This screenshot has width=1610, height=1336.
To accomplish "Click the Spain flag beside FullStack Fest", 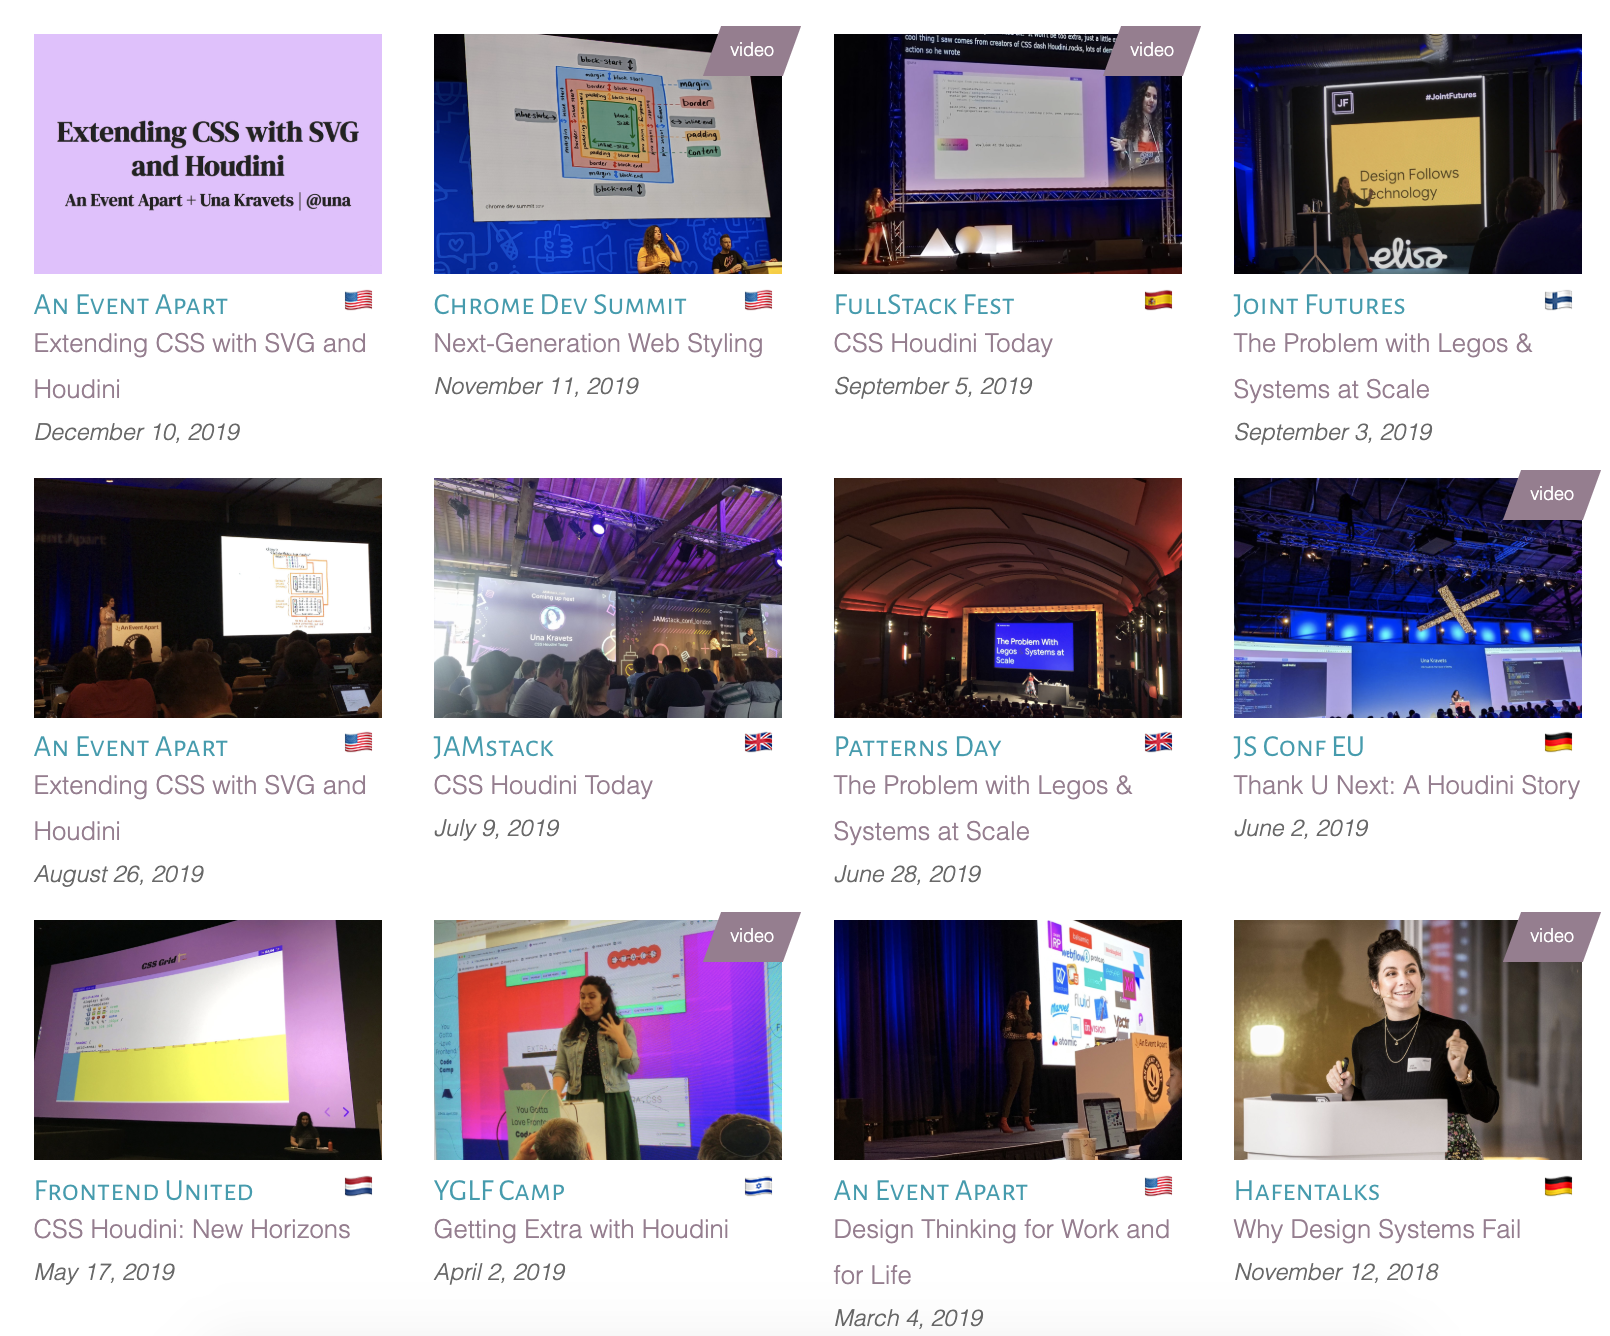I will tap(1159, 300).
